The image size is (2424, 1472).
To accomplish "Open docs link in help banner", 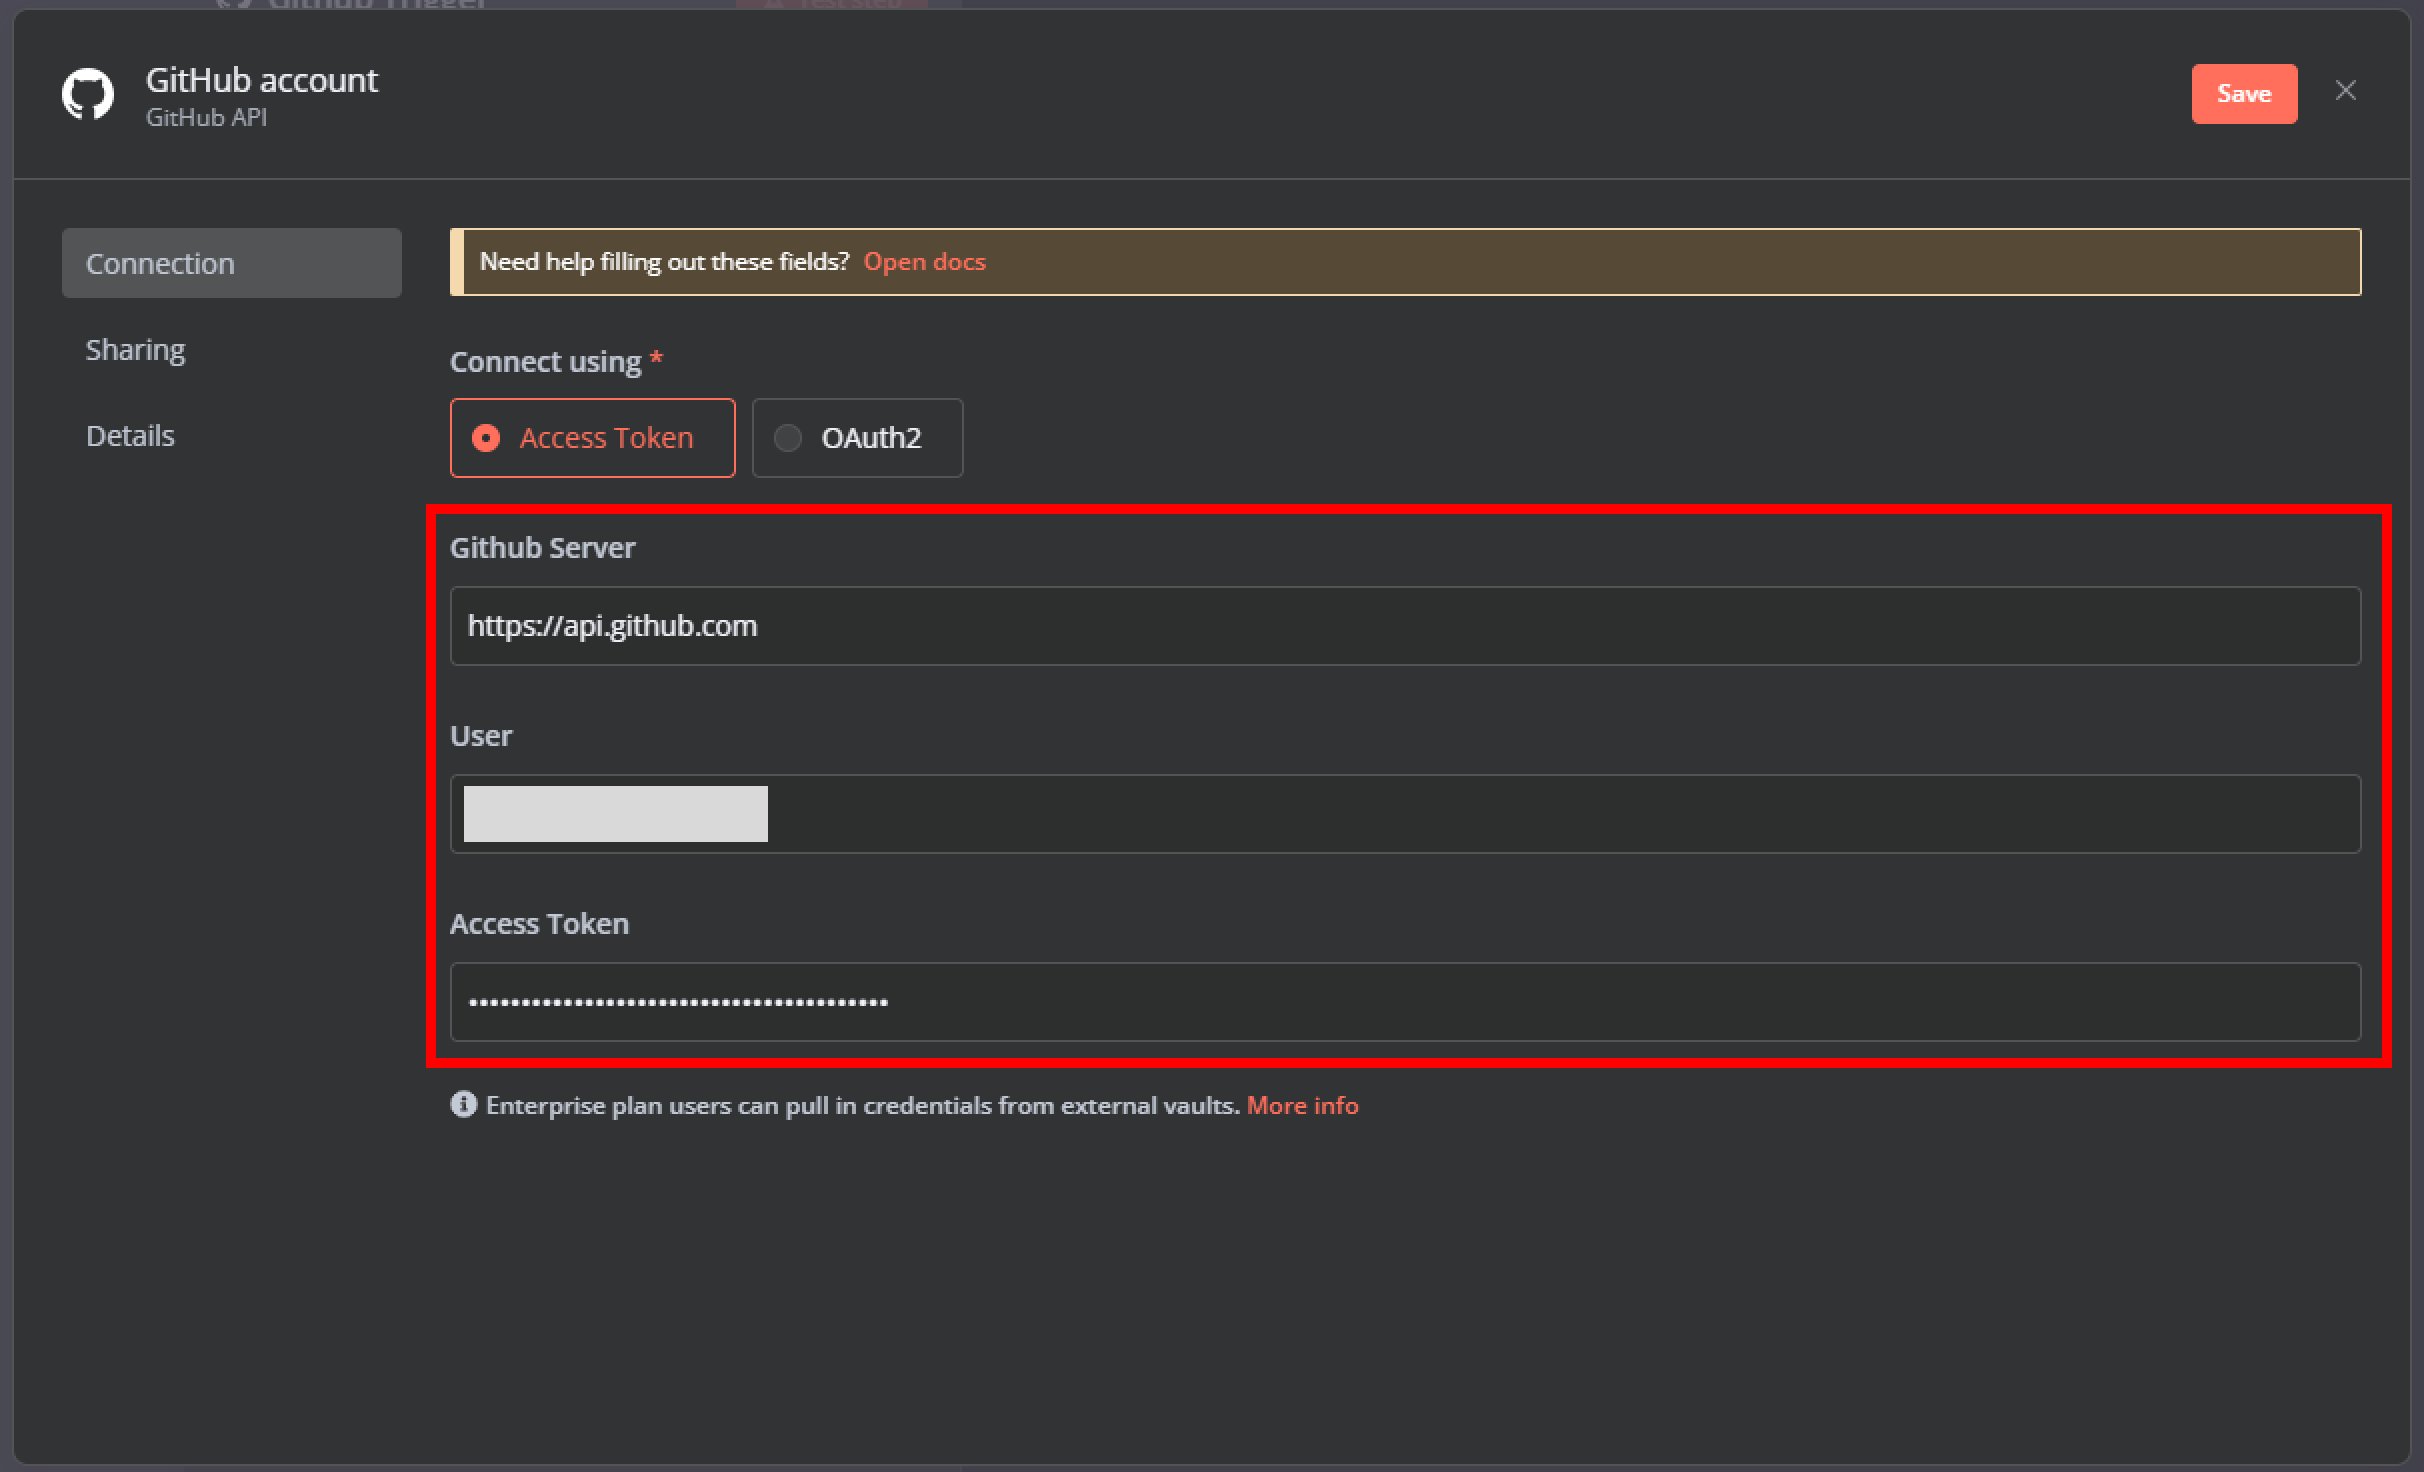I will [x=924, y=262].
